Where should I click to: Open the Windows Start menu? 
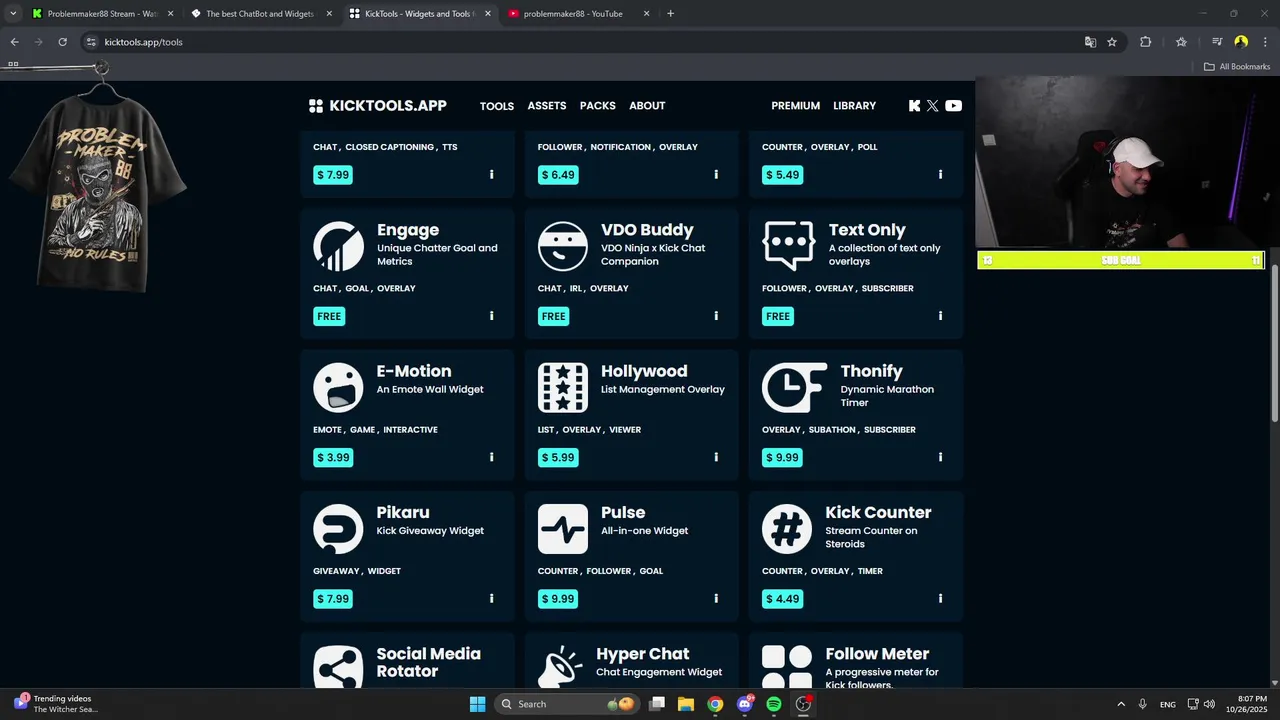[477, 704]
